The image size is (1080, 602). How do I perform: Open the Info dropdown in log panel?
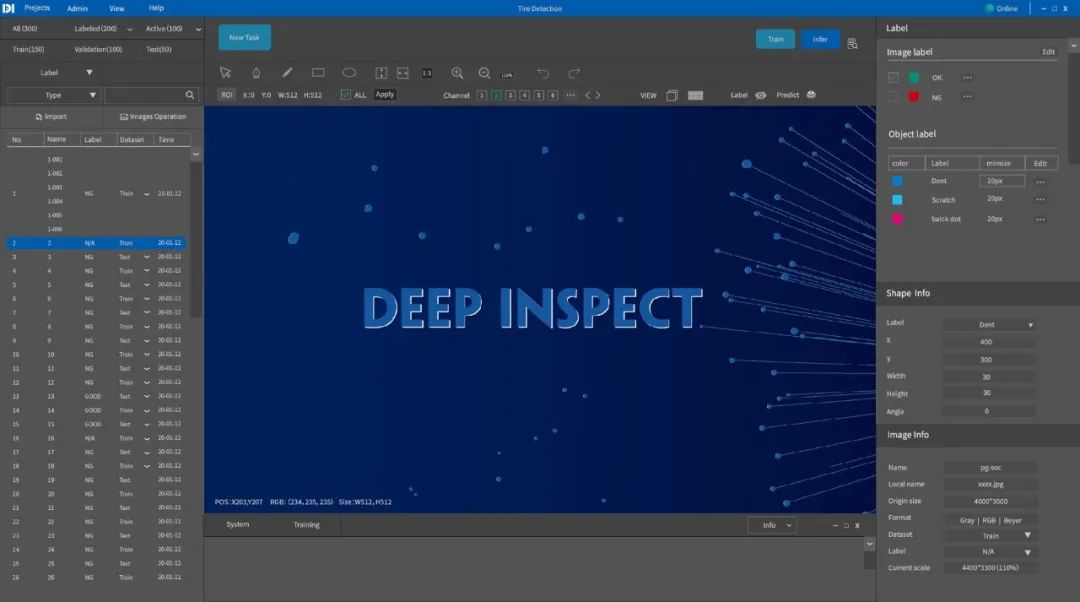click(x=772, y=525)
